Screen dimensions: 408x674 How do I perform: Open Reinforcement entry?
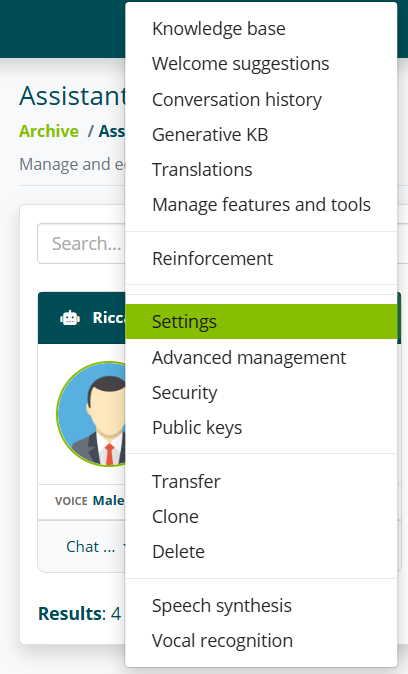(x=261, y=259)
